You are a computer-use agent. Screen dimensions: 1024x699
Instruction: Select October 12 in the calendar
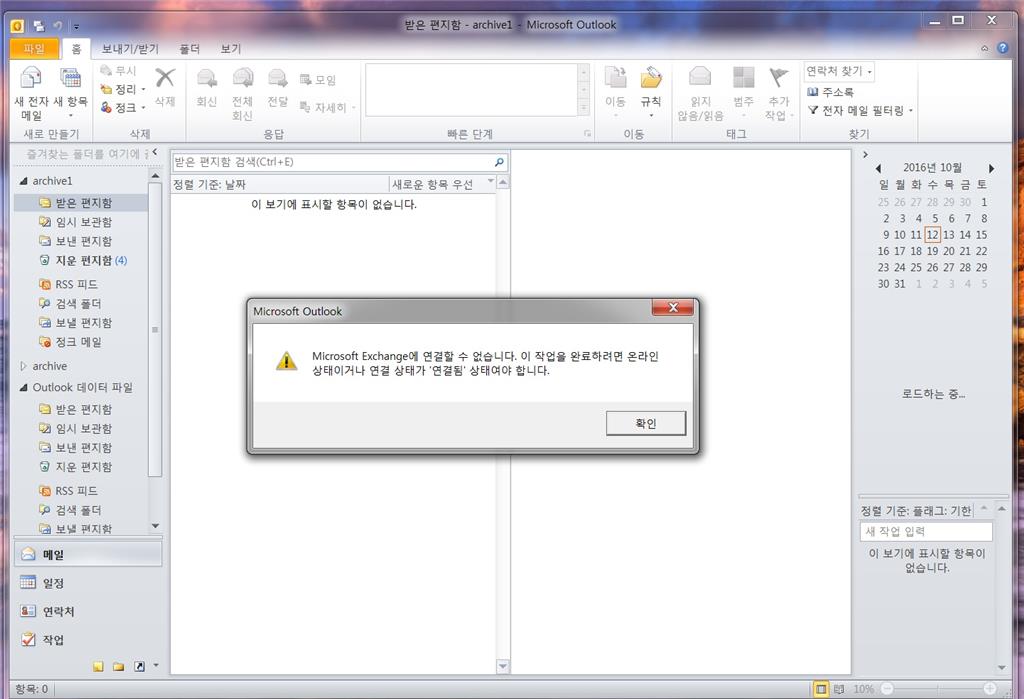click(933, 235)
